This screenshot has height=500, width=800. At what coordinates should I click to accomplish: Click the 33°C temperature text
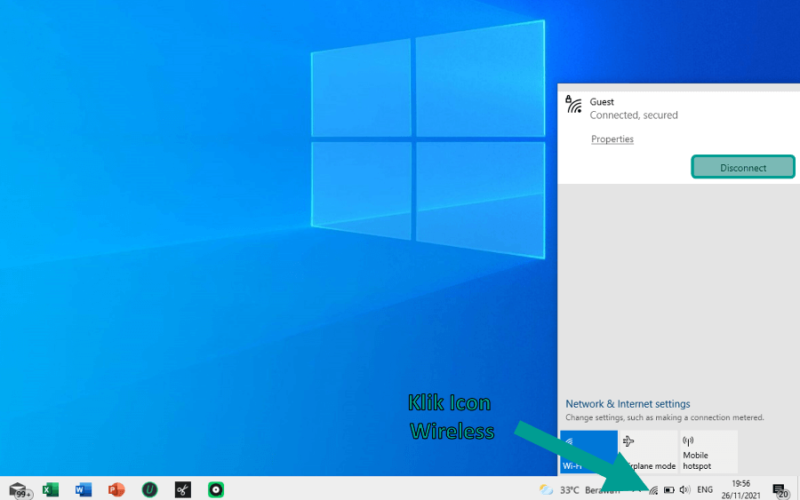(x=569, y=490)
